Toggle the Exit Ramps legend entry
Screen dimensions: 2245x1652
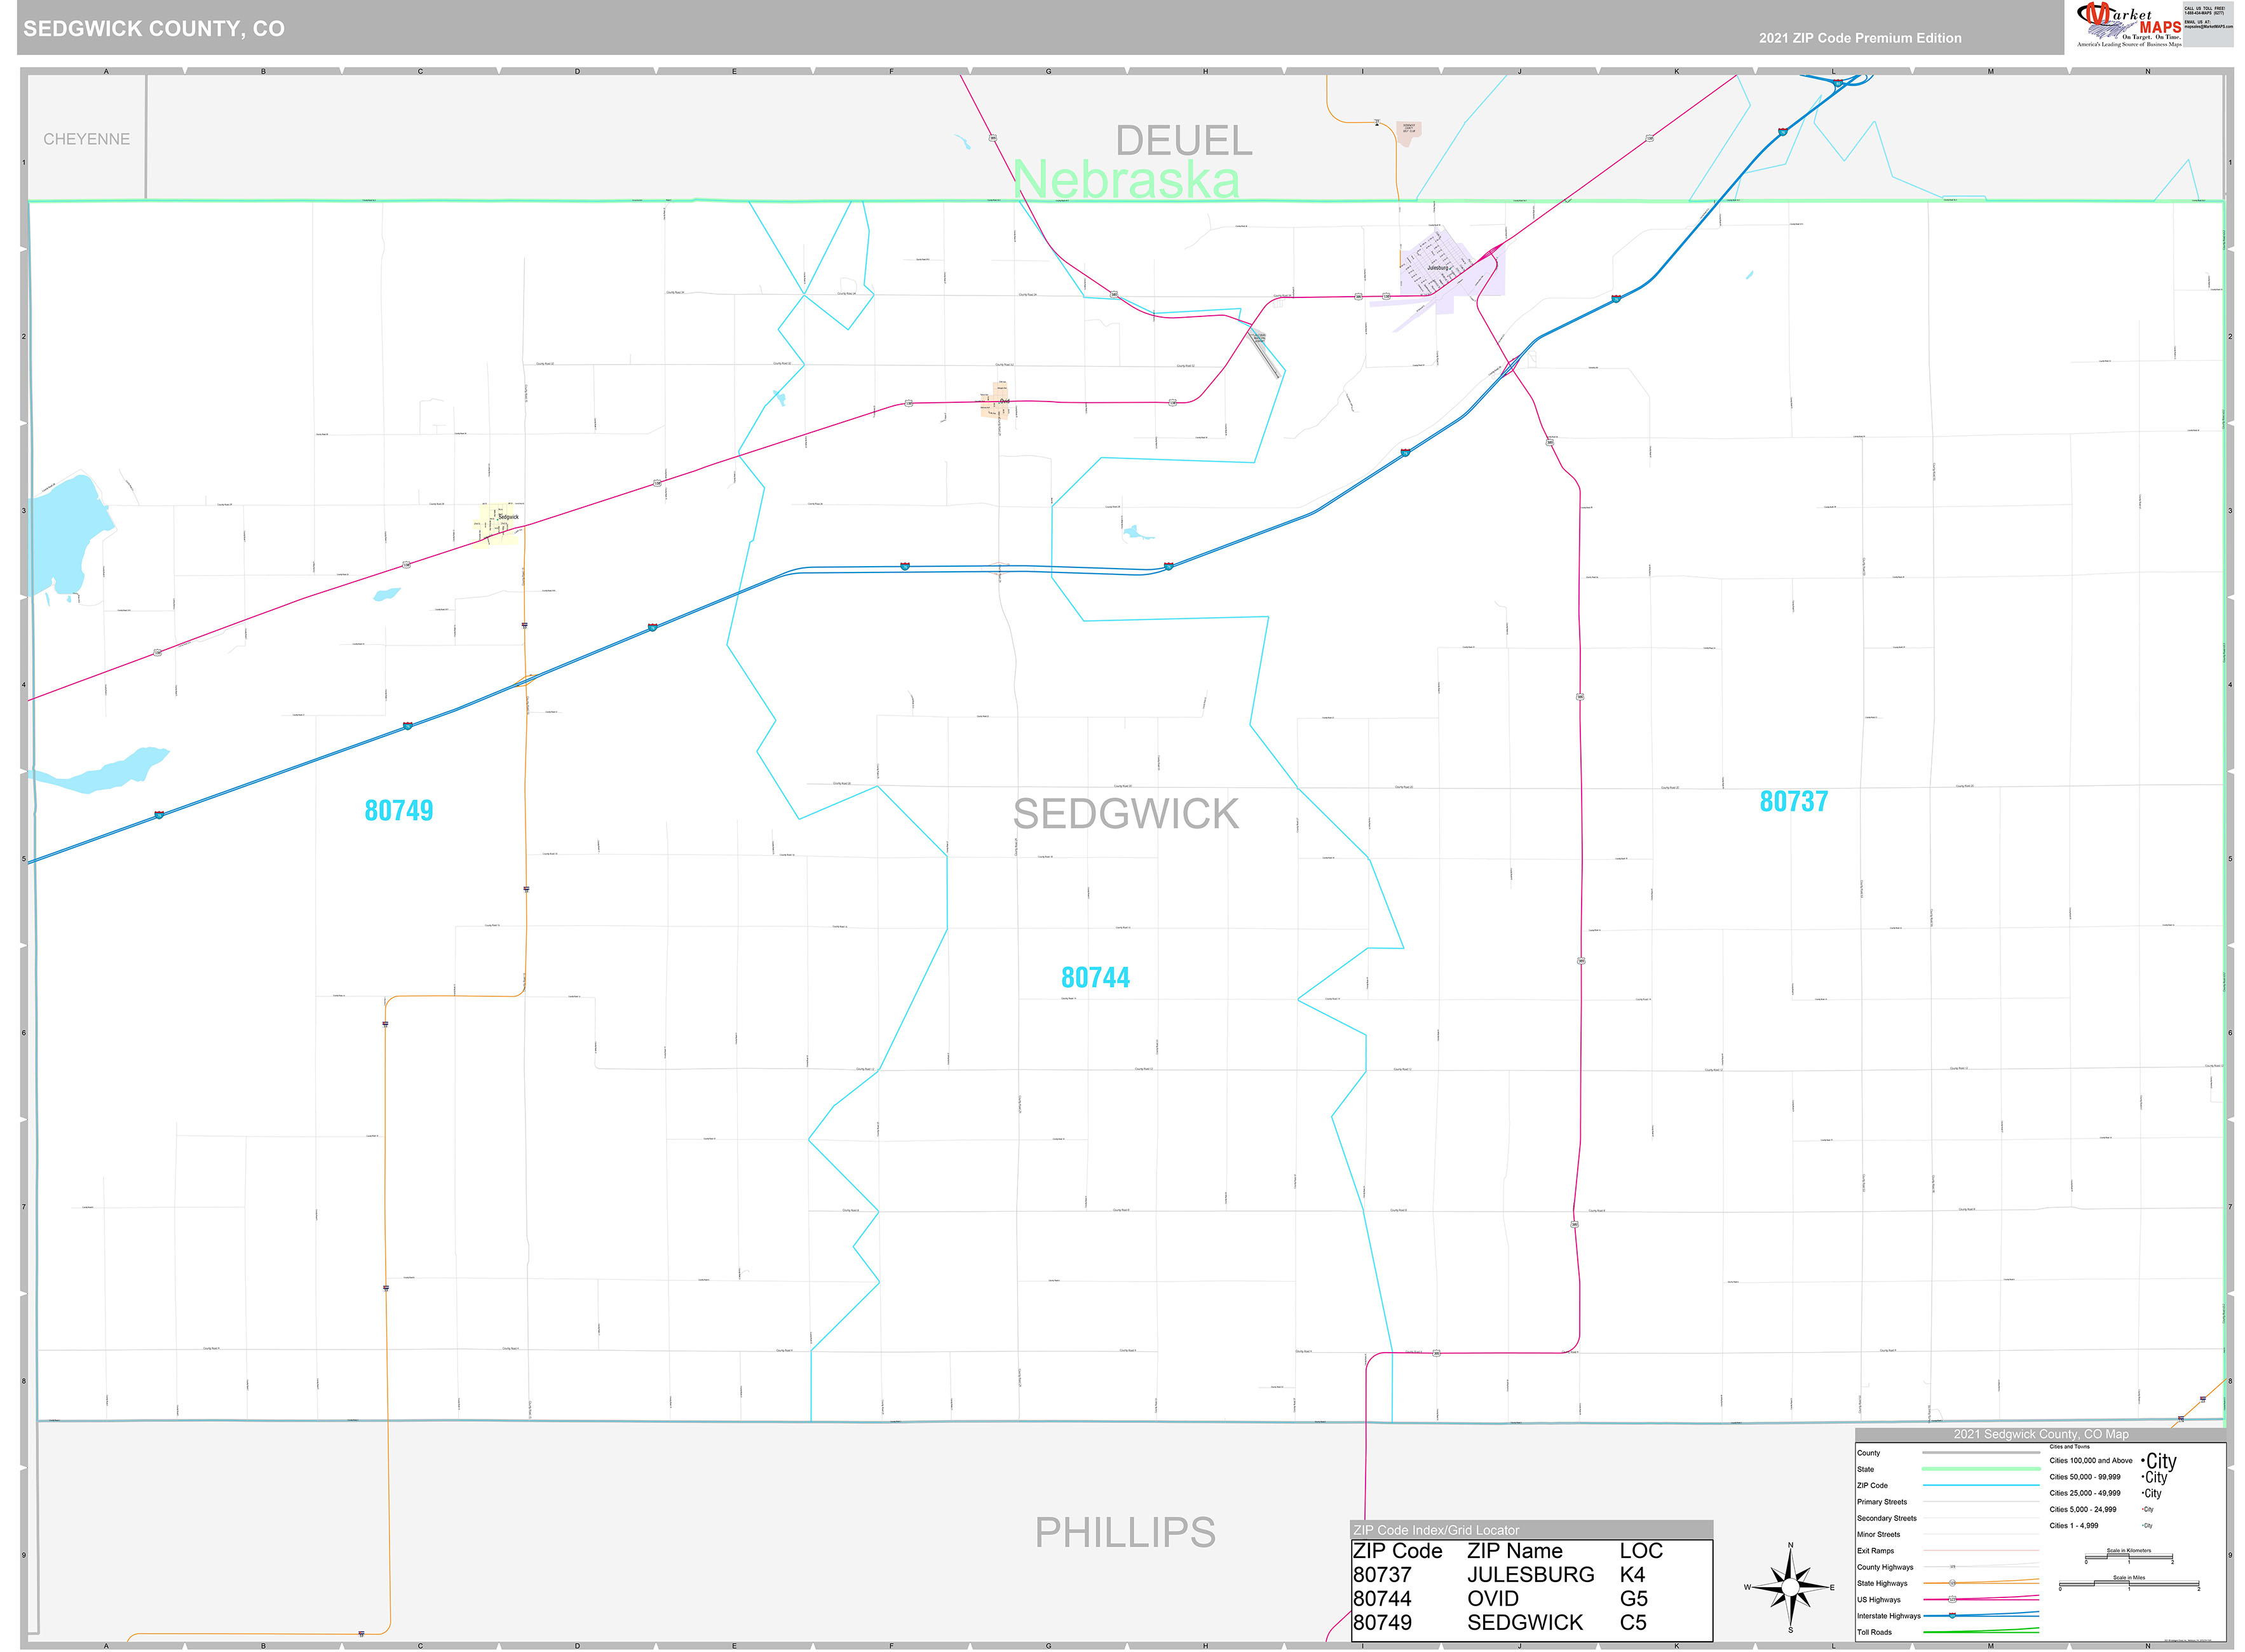pos(1876,1551)
